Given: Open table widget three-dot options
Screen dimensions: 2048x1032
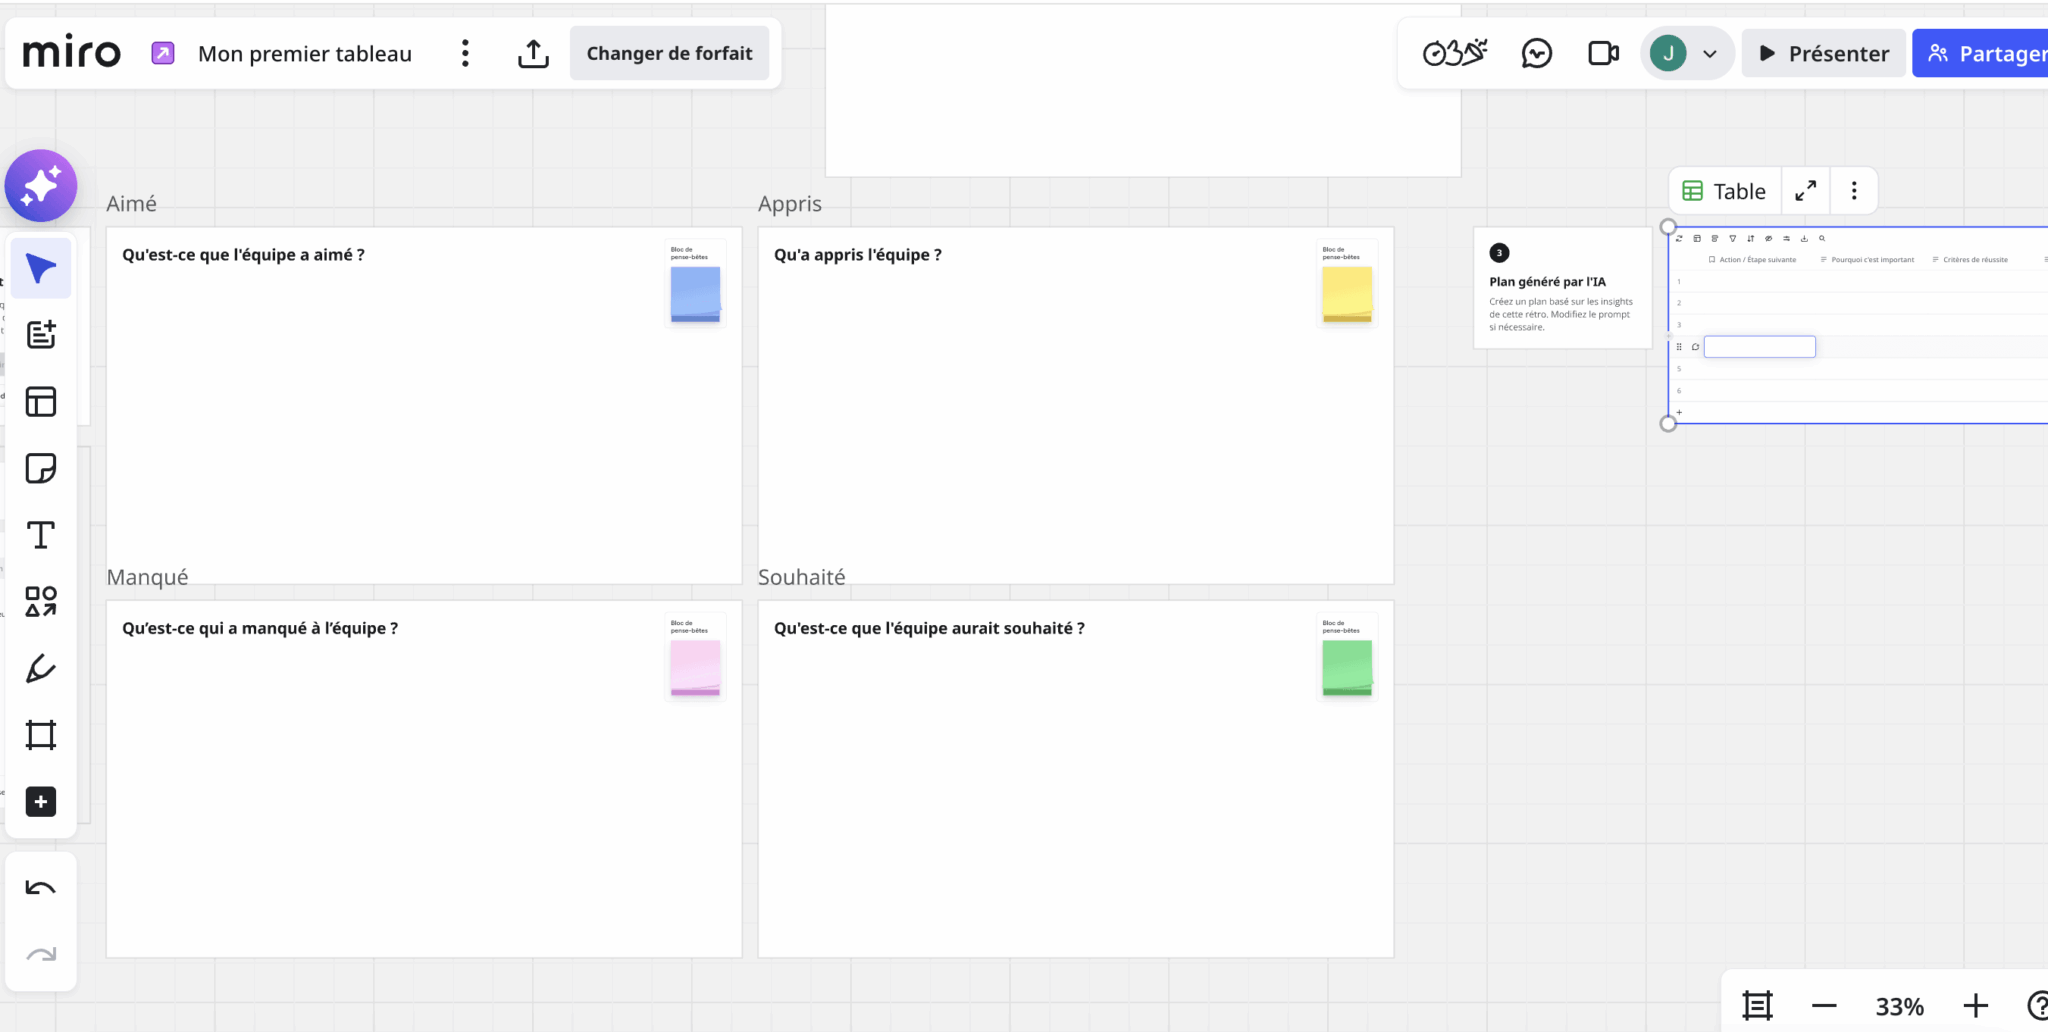Looking at the screenshot, I should point(1854,191).
